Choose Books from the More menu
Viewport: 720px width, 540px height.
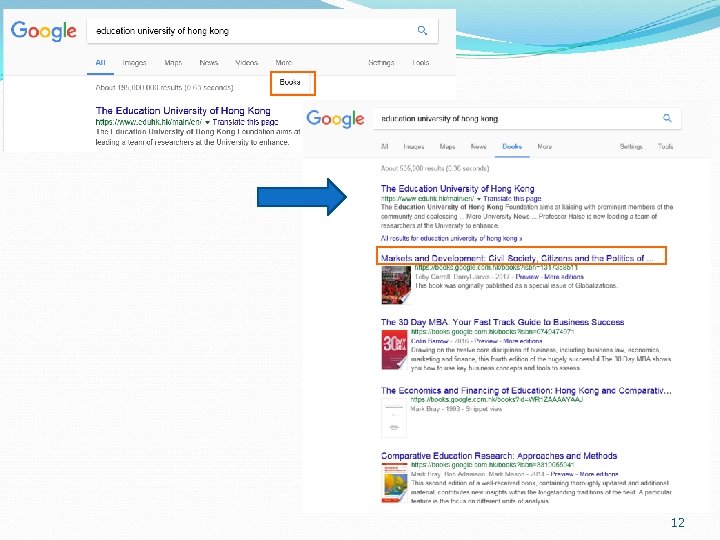click(290, 82)
